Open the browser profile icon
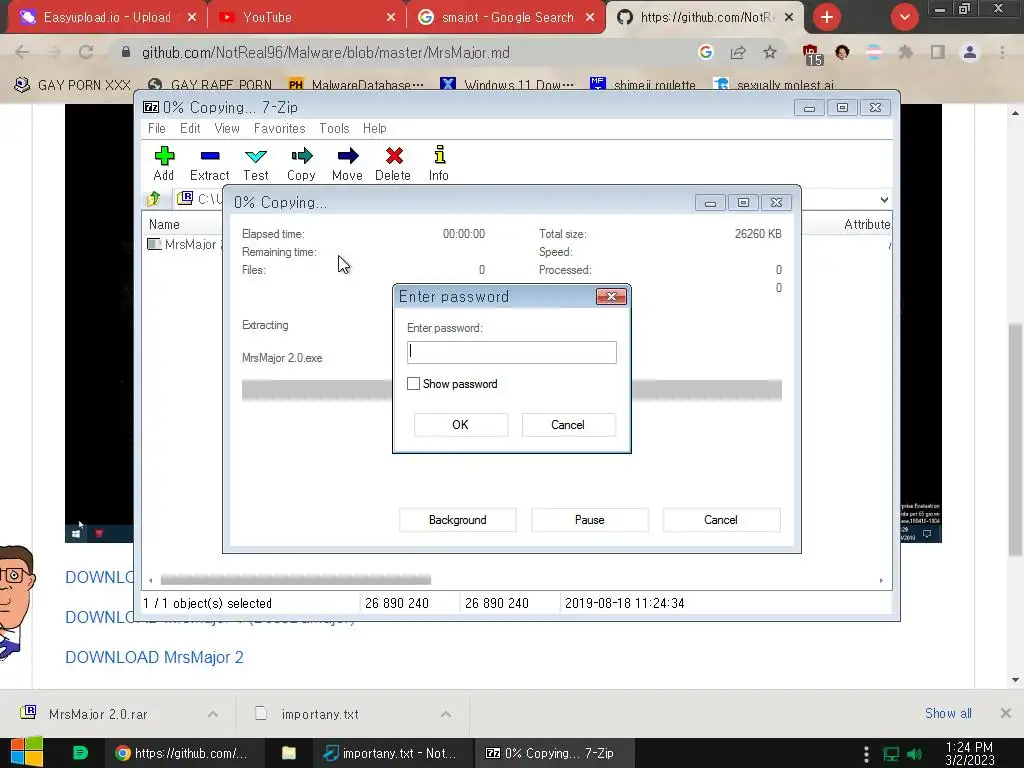The width and height of the screenshot is (1024, 768). tap(970, 52)
